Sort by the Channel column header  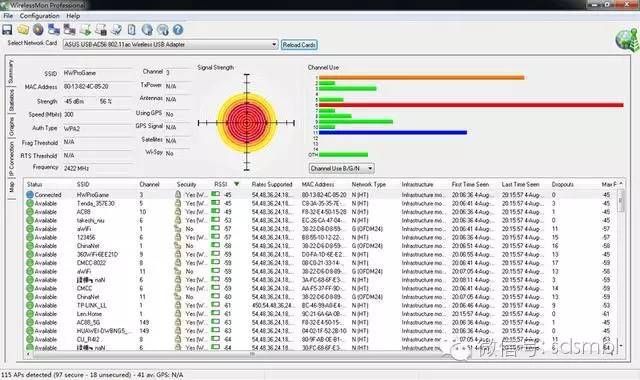(x=149, y=184)
